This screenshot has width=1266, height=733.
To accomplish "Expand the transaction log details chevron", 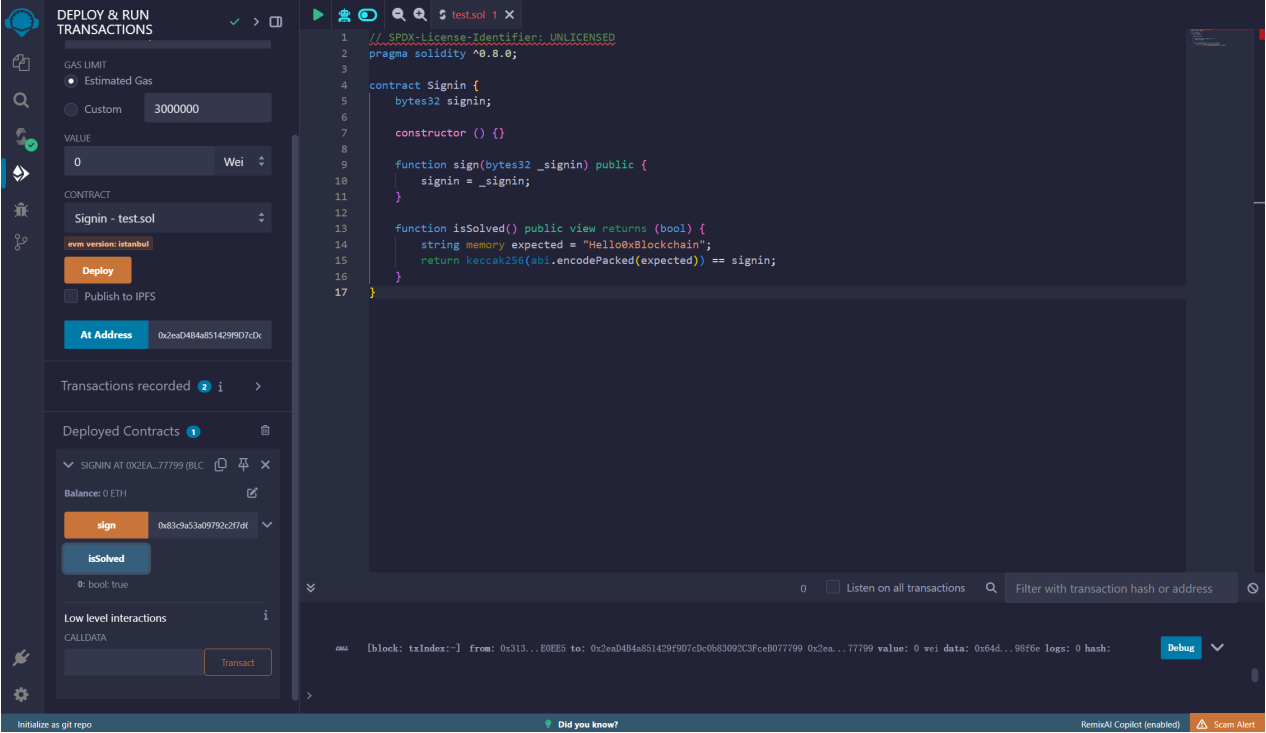I will point(1217,647).
